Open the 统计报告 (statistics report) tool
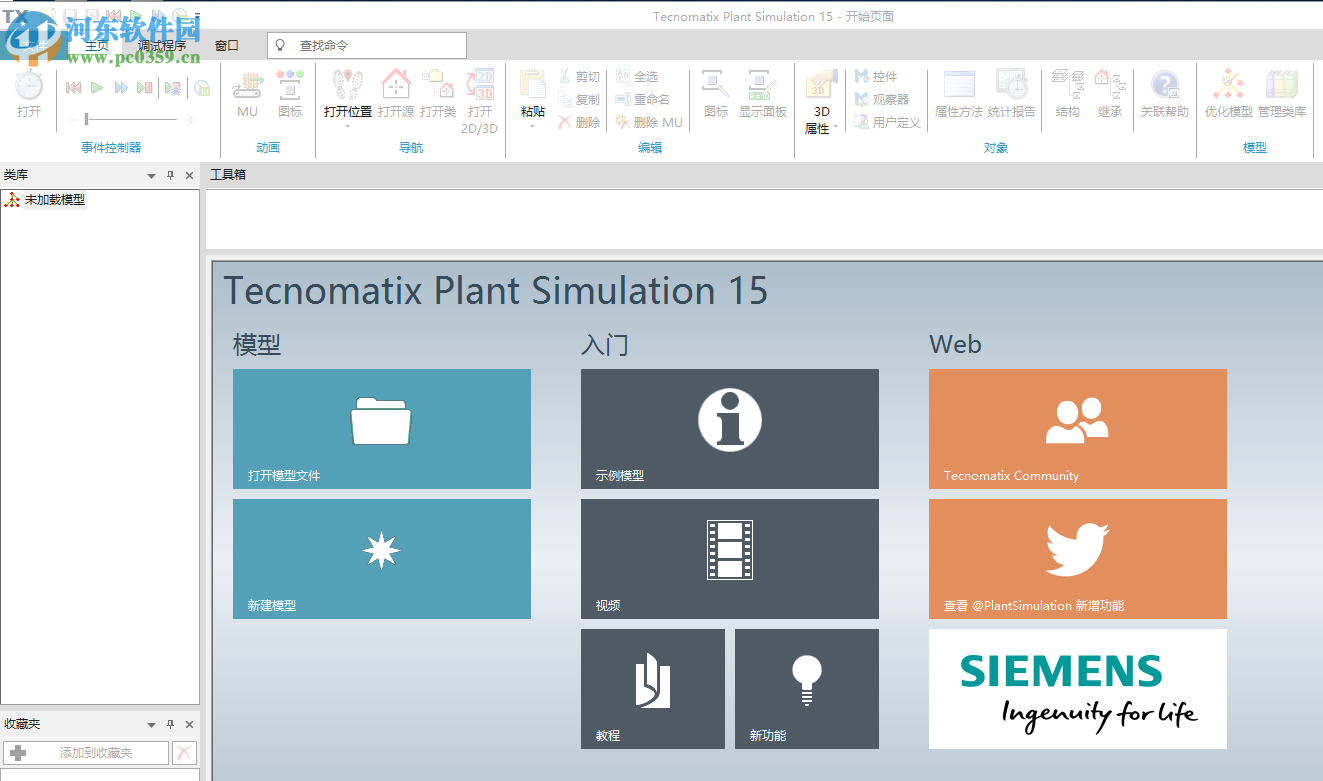Screen dimensions: 1323x781 1013,95
